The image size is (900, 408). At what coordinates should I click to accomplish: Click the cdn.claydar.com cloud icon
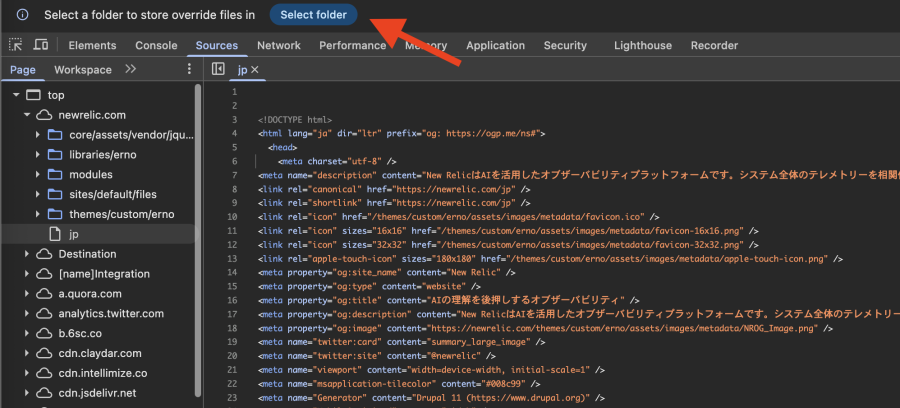[x=44, y=353]
